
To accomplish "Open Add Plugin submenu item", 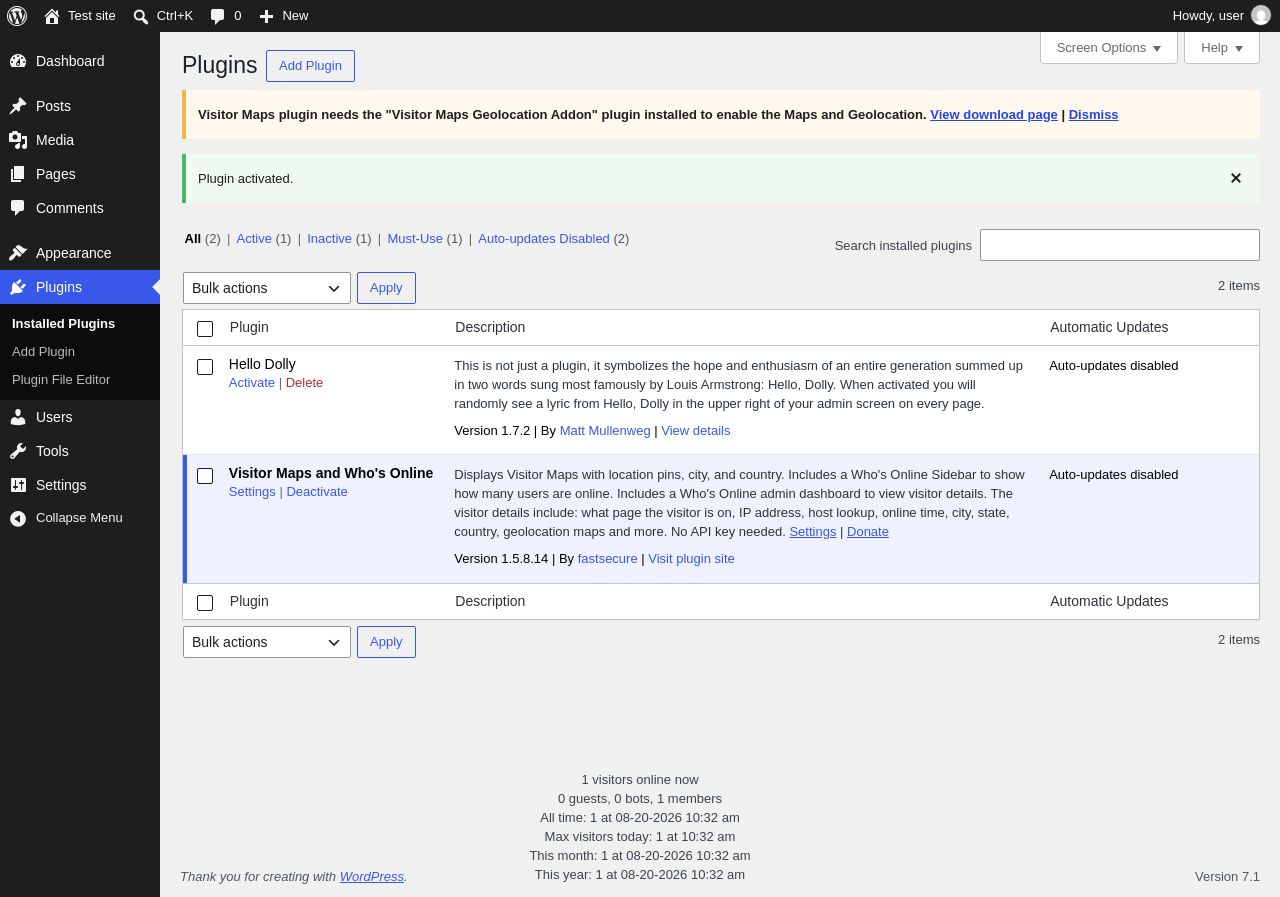I will click(x=43, y=351).
